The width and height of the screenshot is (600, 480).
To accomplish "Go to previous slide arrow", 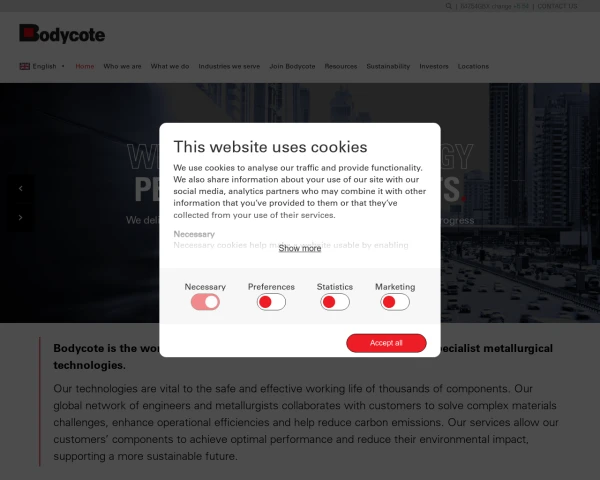I will tap(21, 188).
